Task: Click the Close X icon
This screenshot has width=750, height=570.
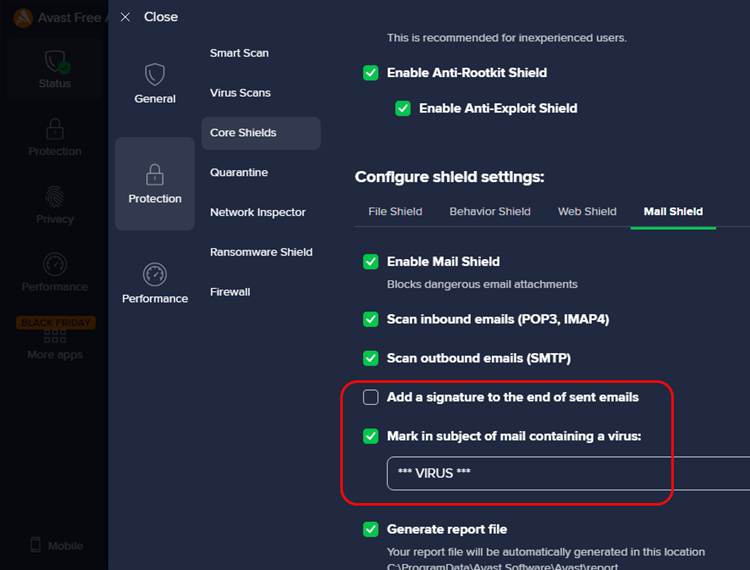Action: pyautogui.click(x=125, y=17)
